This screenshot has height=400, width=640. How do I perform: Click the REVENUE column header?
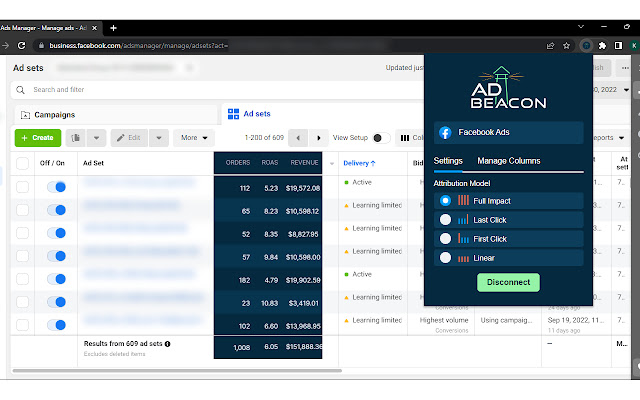coord(304,162)
